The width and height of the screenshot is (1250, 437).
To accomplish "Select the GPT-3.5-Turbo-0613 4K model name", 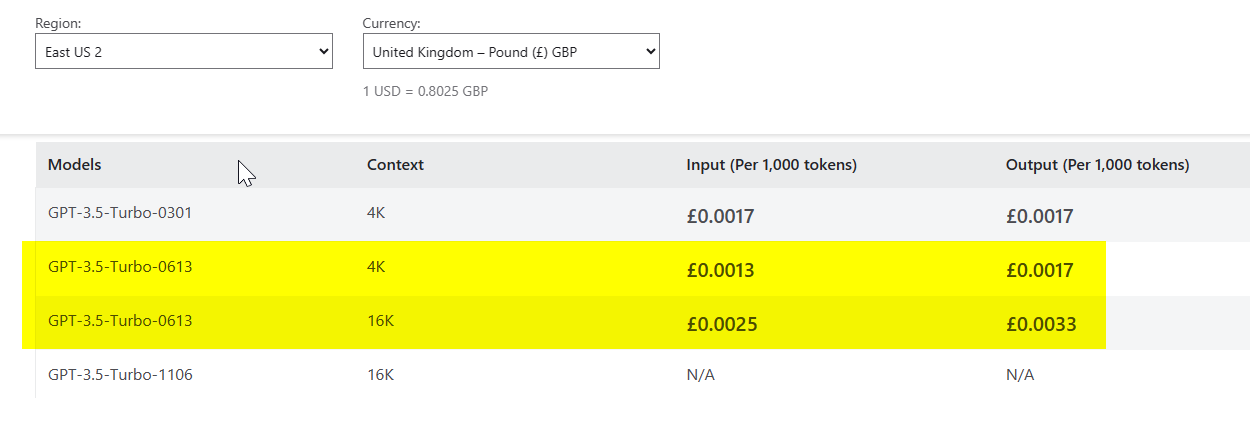I will pos(120,267).
